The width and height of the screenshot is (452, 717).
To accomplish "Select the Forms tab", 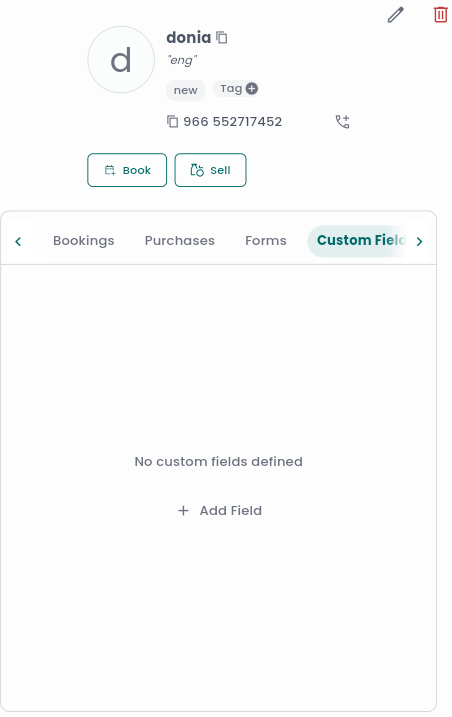I will [x=266, y=241].
